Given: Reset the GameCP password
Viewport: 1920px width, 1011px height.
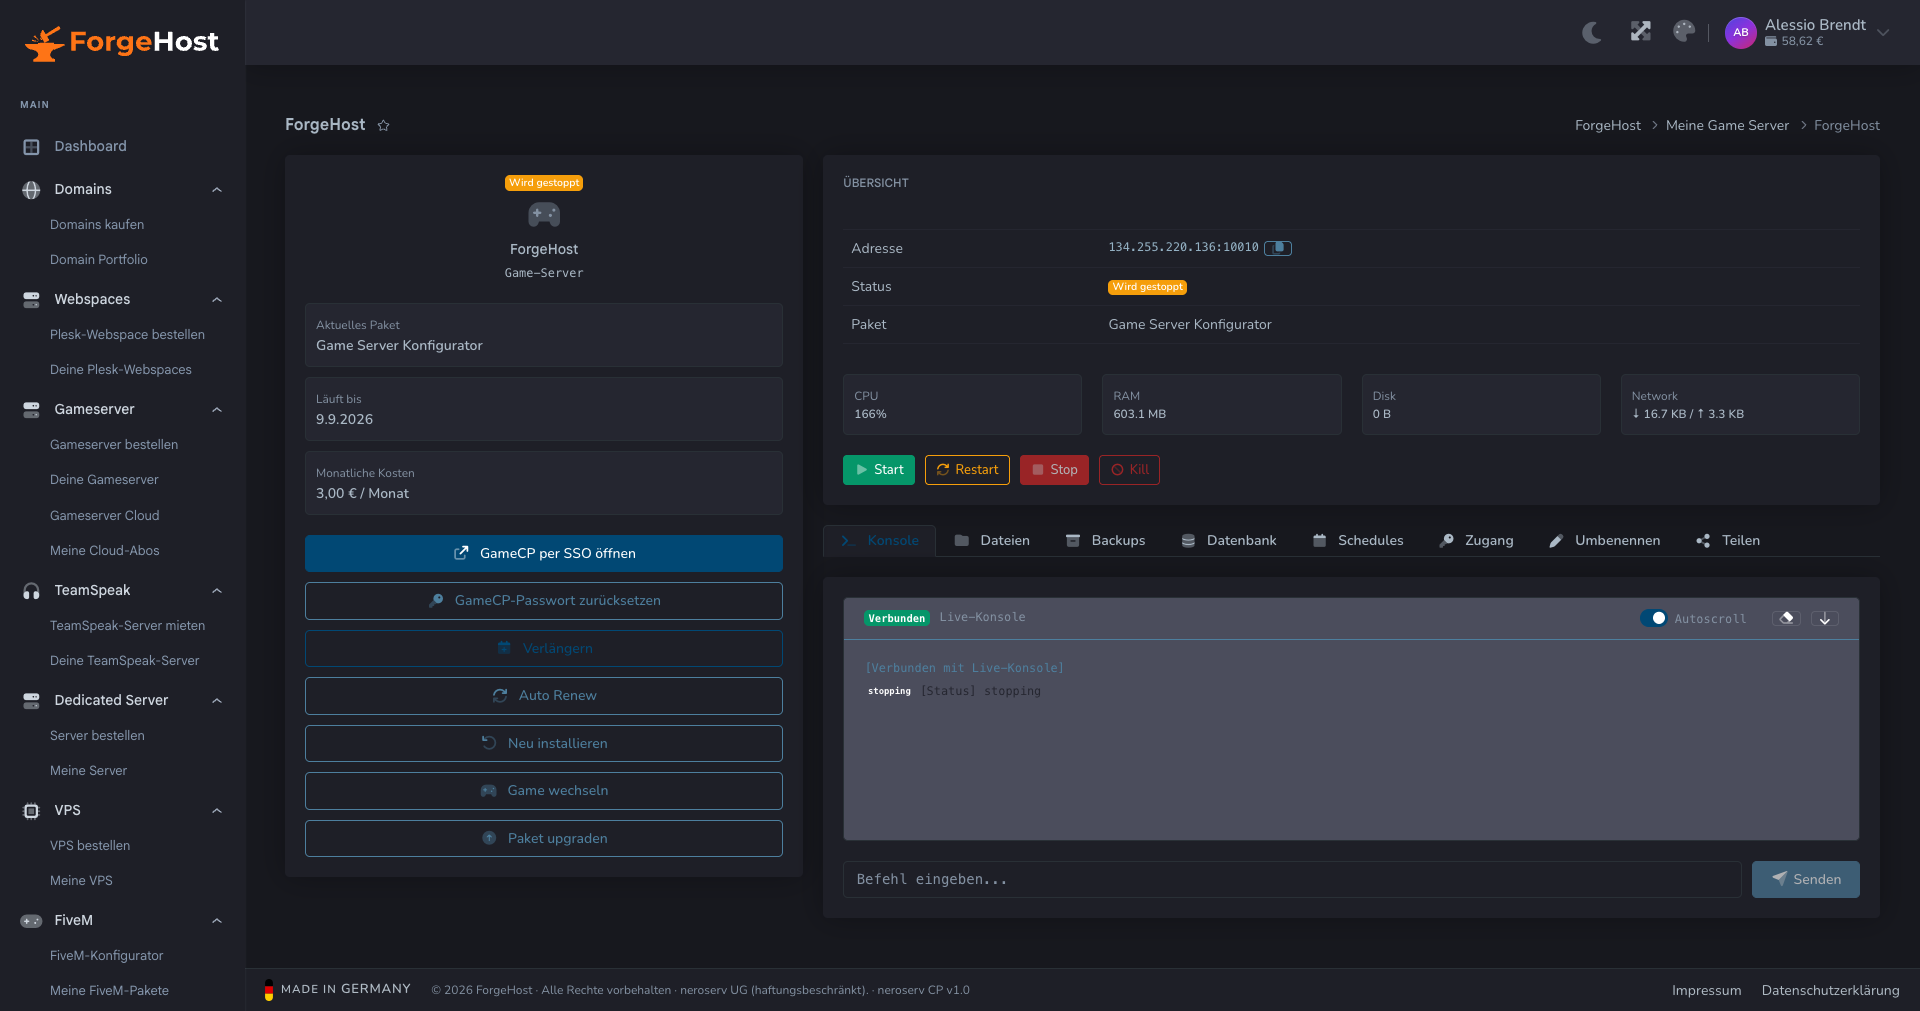Looking at the screenshot, I should click(544, 601).
